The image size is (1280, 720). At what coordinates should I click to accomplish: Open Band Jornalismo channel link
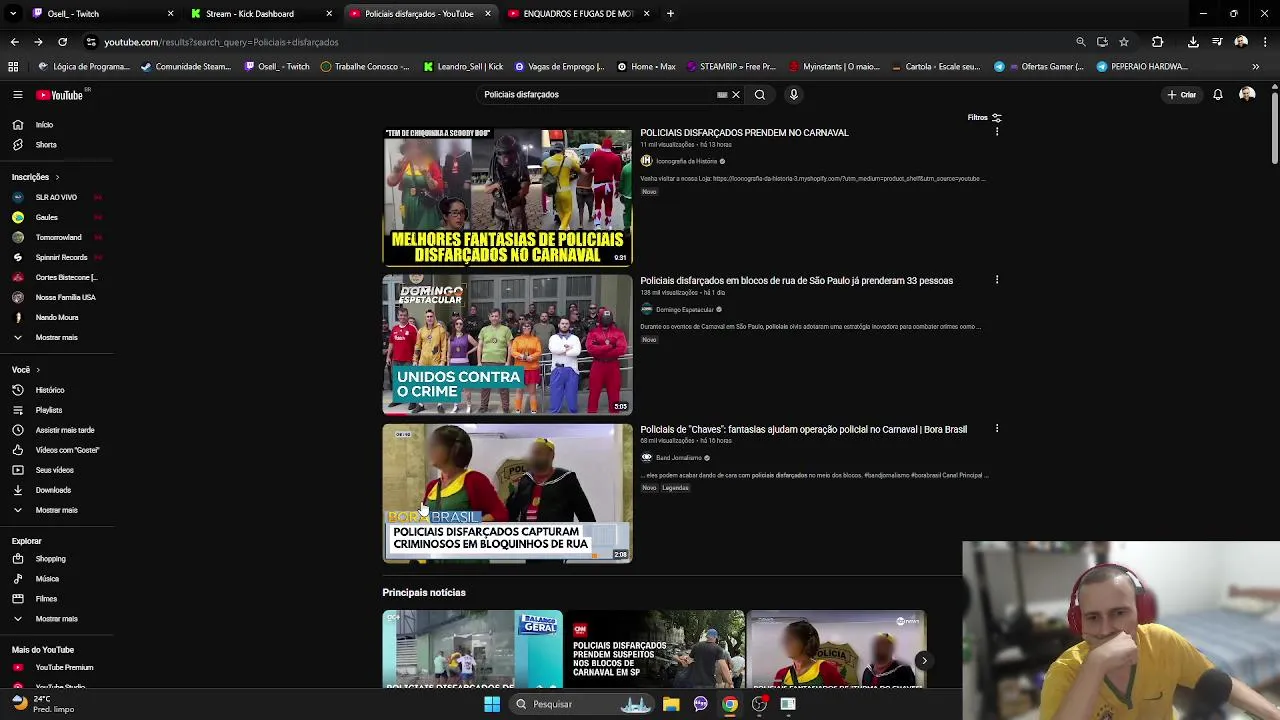678,458
